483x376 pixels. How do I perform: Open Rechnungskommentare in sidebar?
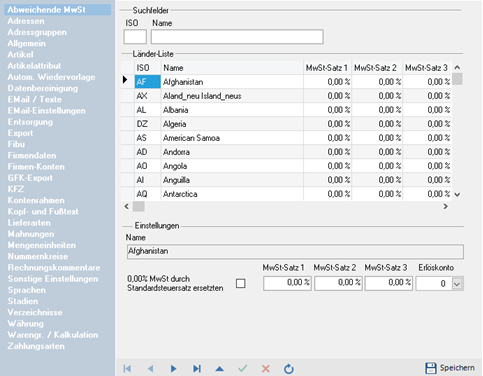click(54, 268)
